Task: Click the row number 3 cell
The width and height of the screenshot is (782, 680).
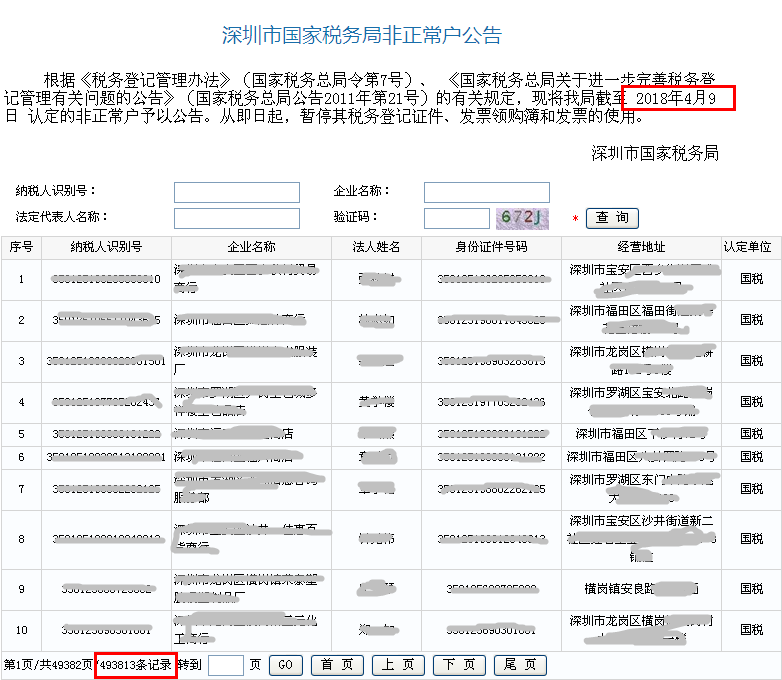Action: point(21,362)
